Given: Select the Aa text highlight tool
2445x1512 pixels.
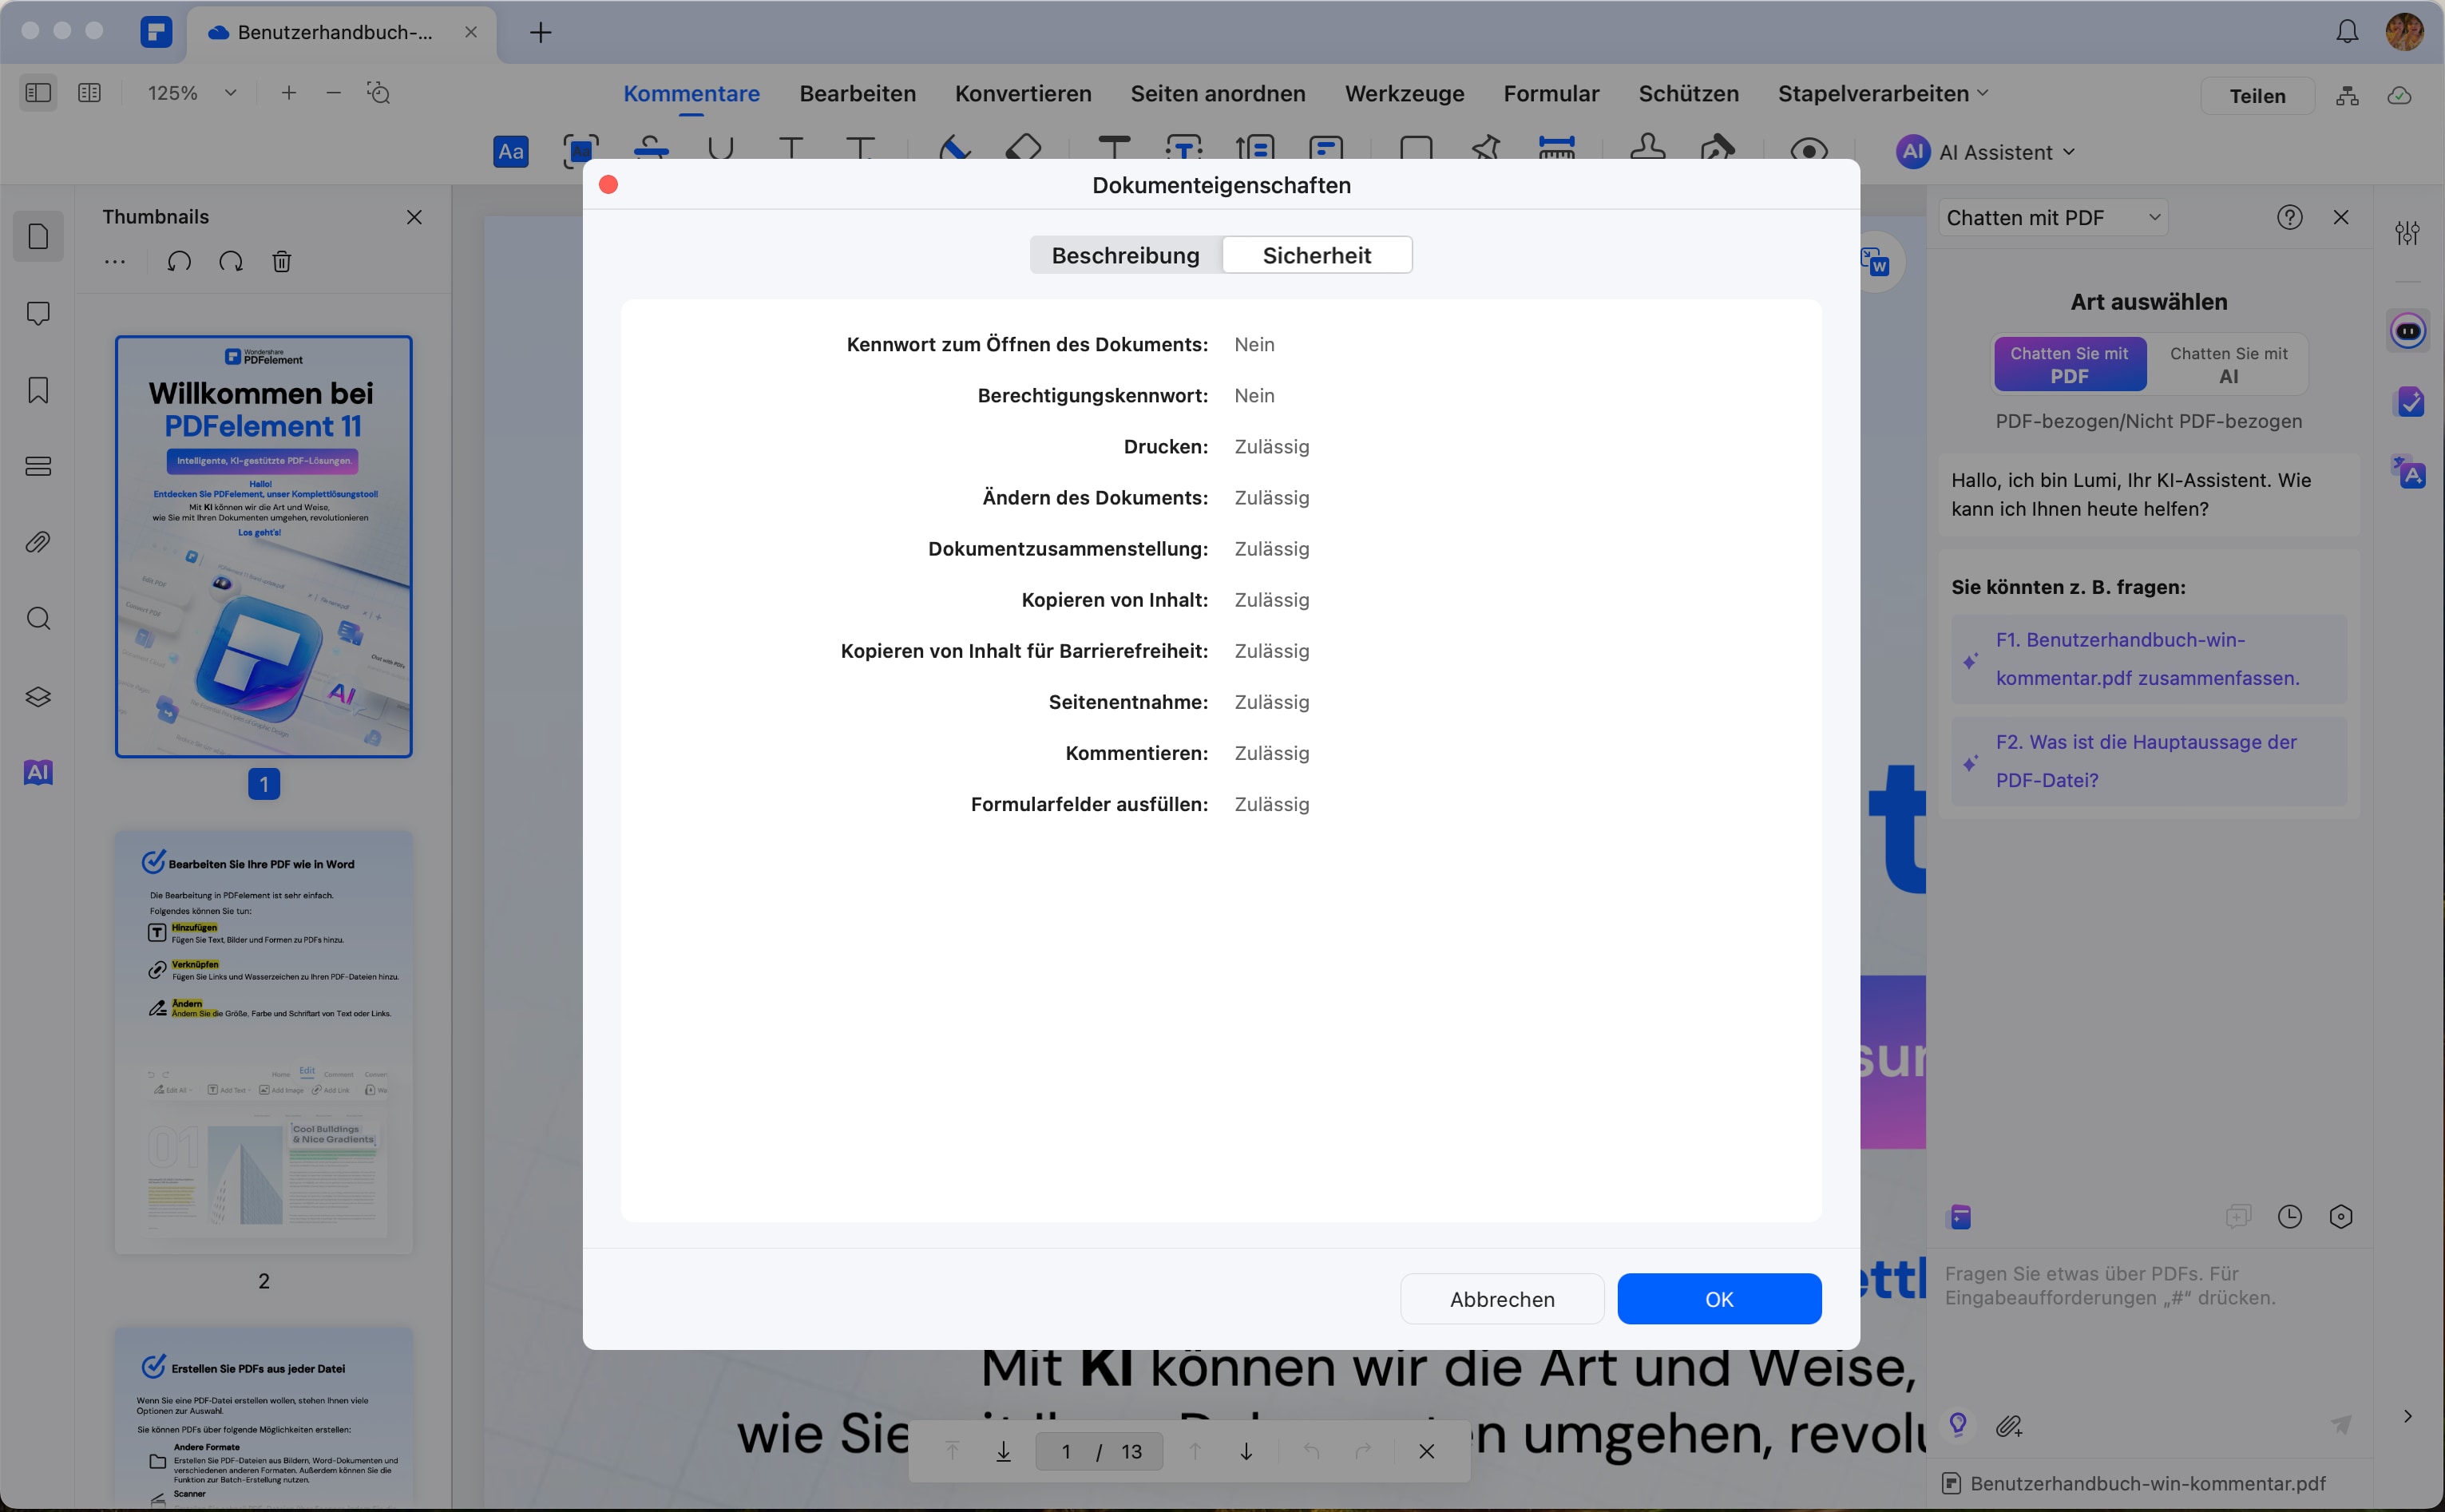Looking at the screenshot, I should click(x=511, y=152).
